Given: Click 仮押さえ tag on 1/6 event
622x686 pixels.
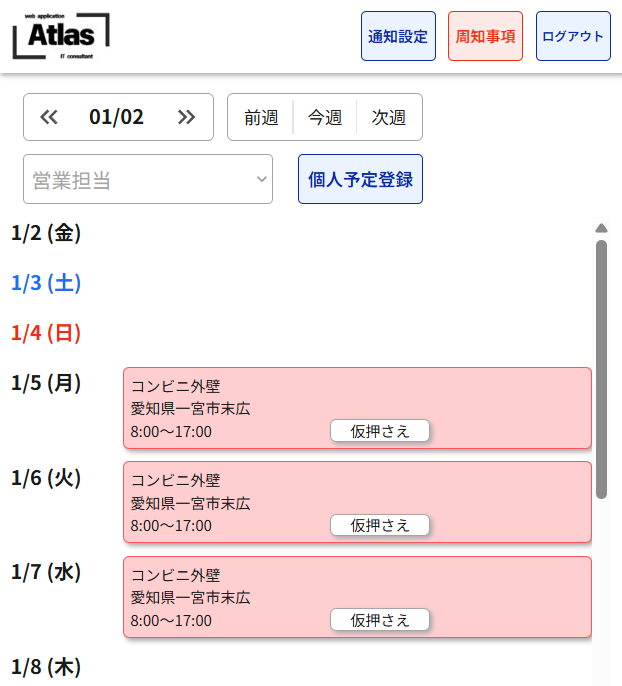Looking at the screenshot, I should (380, 525).
